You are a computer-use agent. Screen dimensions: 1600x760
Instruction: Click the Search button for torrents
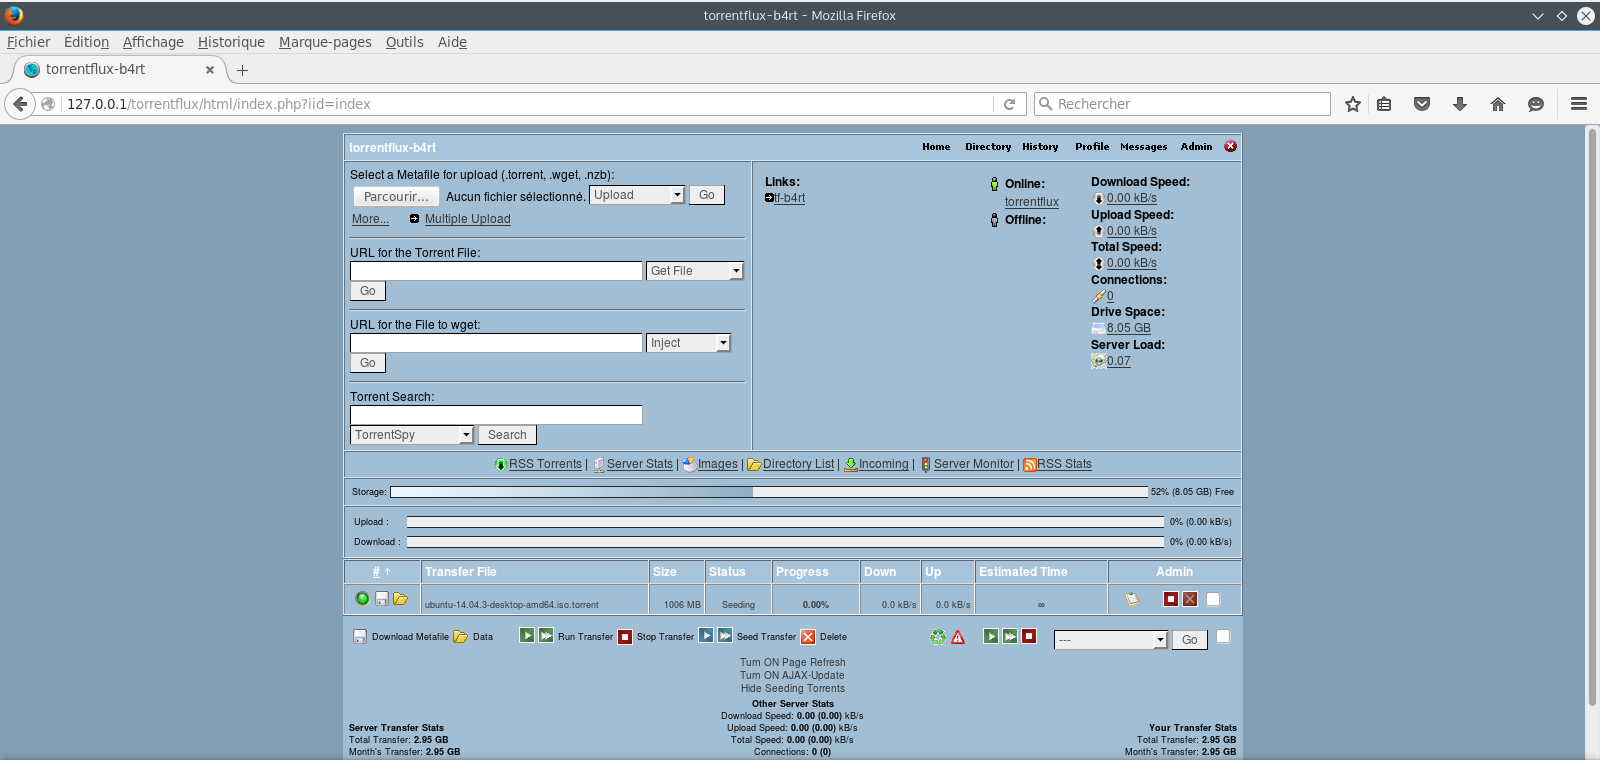[507, 435]
